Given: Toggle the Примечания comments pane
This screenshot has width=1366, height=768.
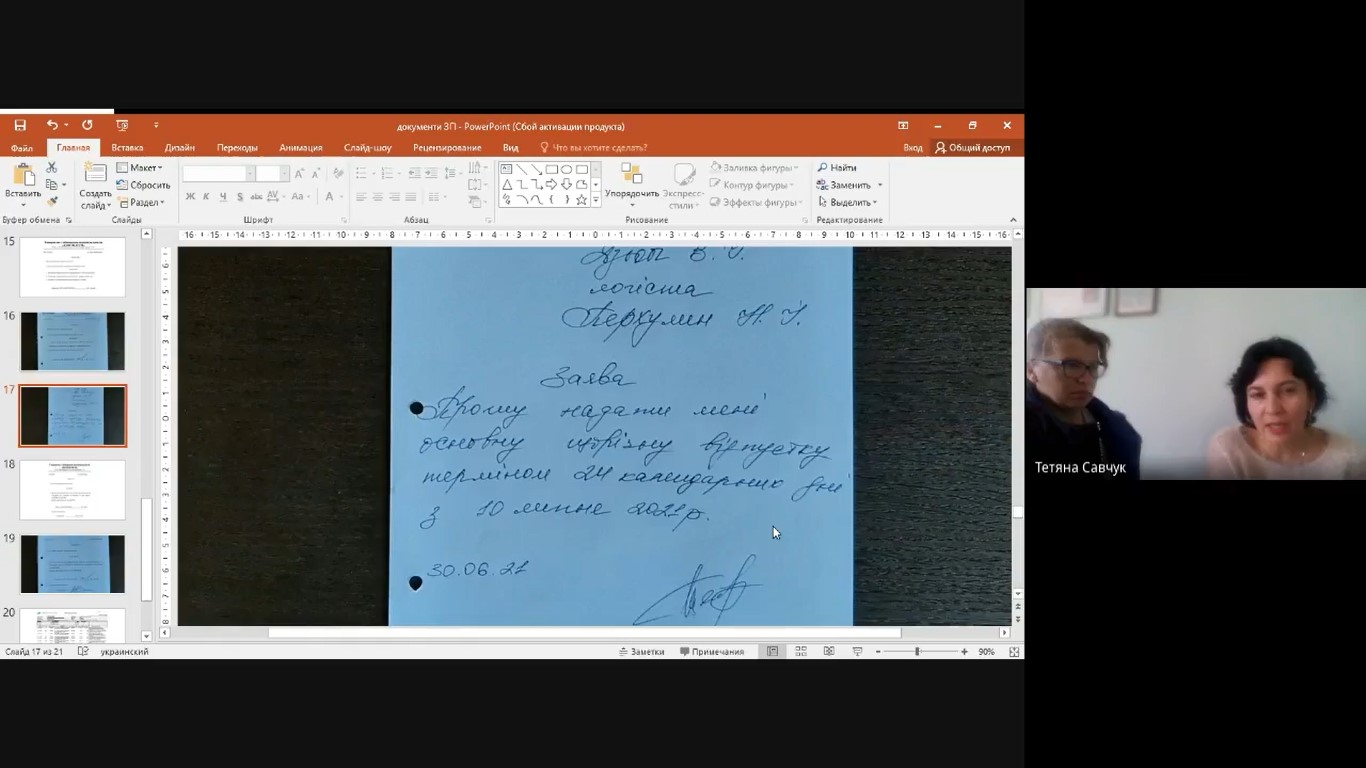Looking at the screenshot, I should 712,652.
